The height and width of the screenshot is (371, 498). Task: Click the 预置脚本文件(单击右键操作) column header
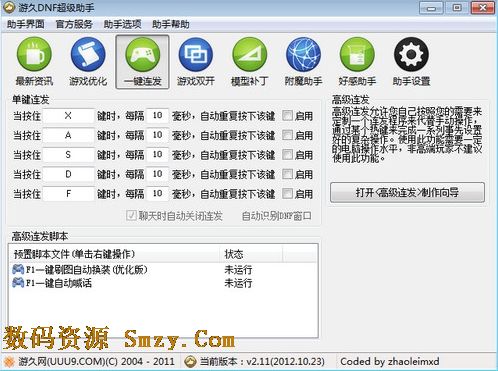pos(114,254)
